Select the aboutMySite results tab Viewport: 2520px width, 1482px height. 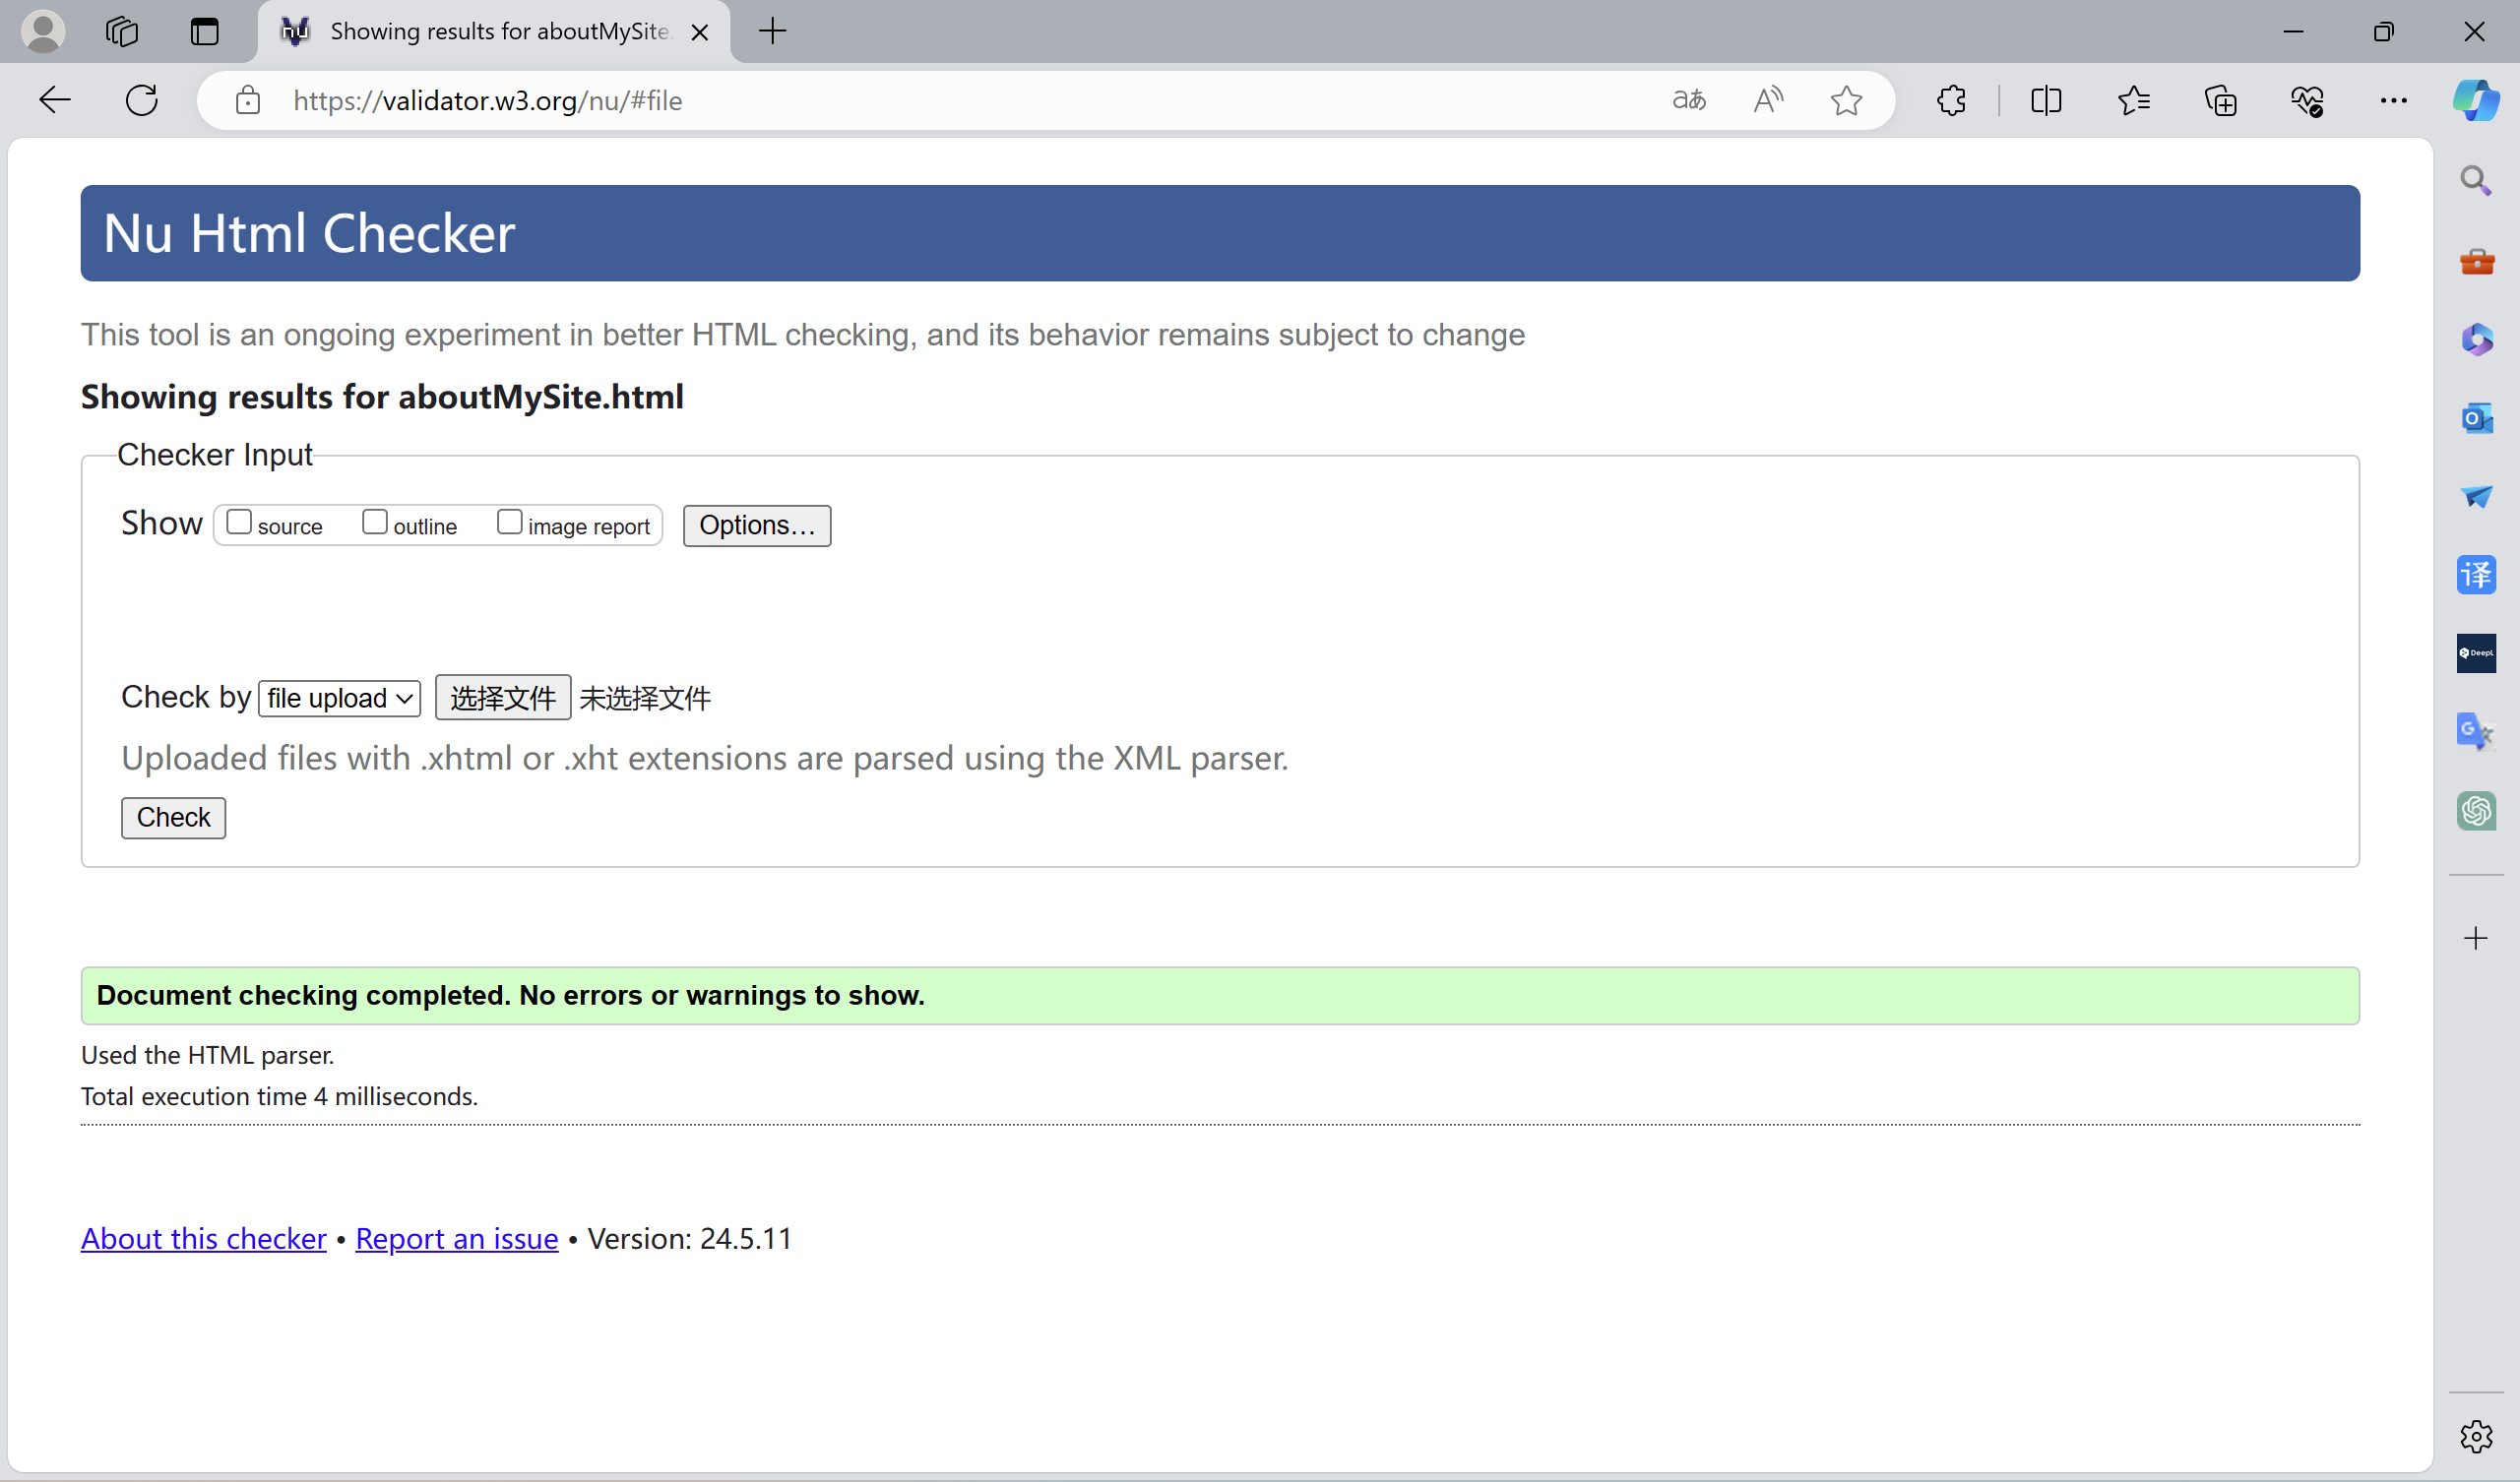point(495,31)
